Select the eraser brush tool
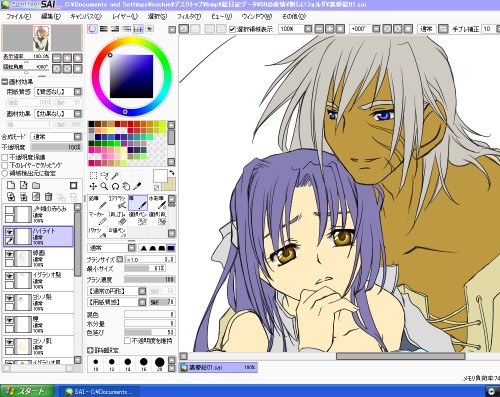500x397 pixels. 117,219
